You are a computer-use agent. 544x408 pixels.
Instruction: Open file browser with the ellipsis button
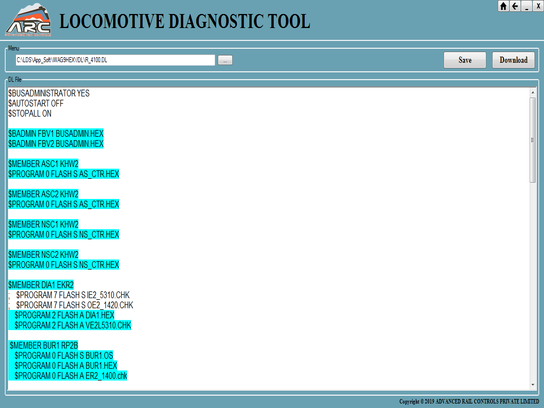[x=225, y=60]
